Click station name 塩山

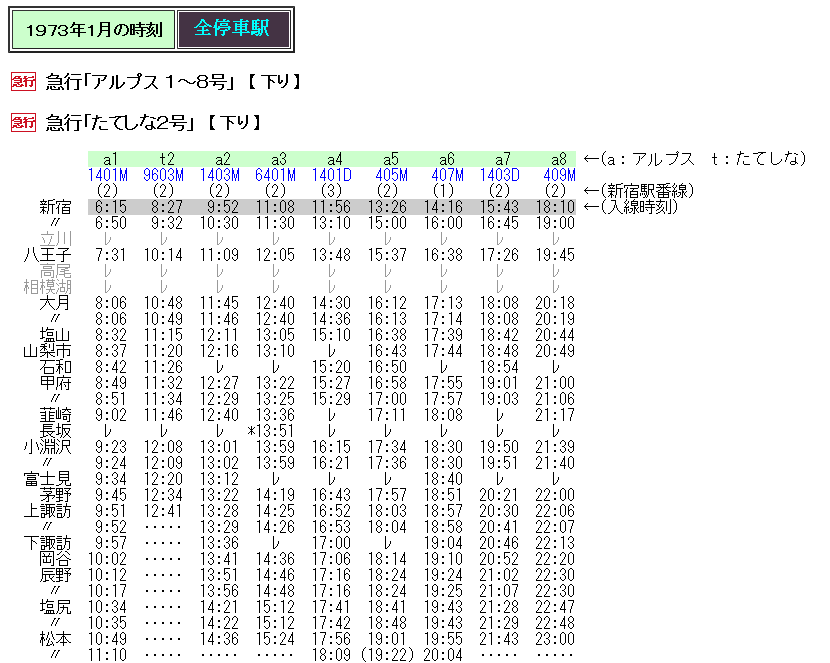click(55, 335)
